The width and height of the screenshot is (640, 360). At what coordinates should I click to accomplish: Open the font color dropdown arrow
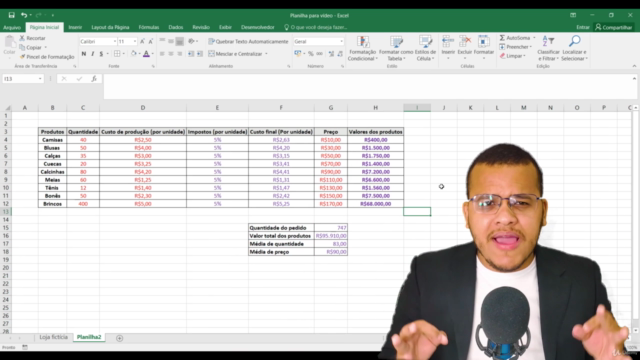point(153,53)
